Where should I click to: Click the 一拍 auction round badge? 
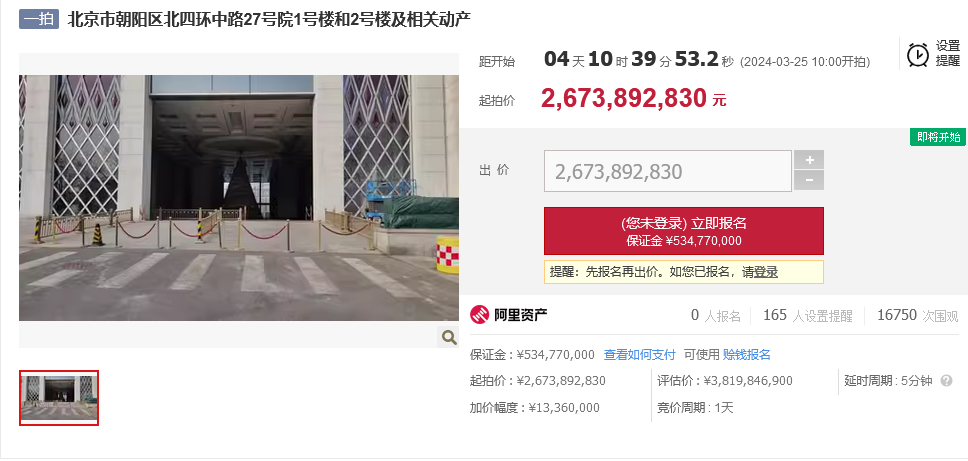38,19
